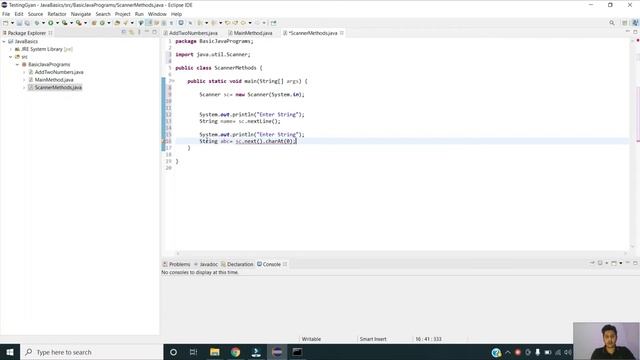640x360 pixels.
Task: Select ScannerMethods.java in Package Explorer
Action: tap(58, 87)
